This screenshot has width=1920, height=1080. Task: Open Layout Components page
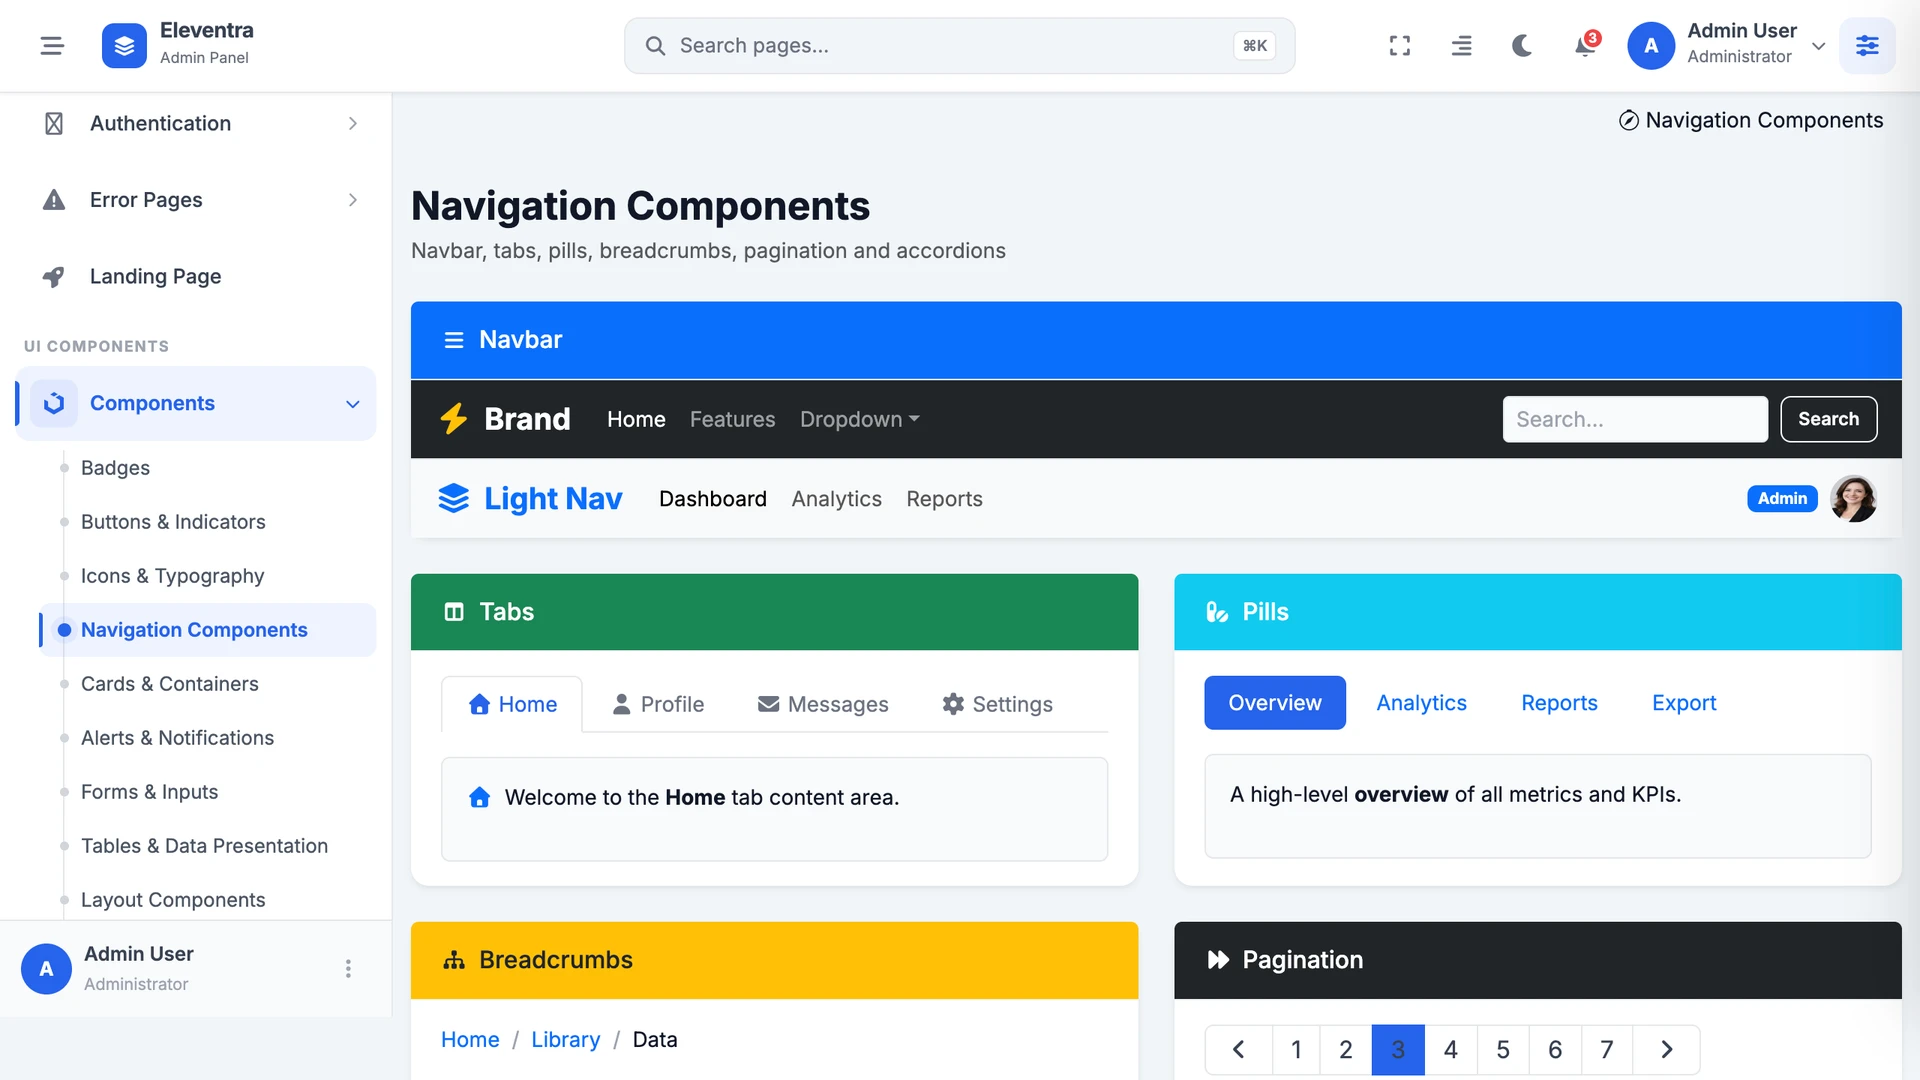tap(173, 900)
